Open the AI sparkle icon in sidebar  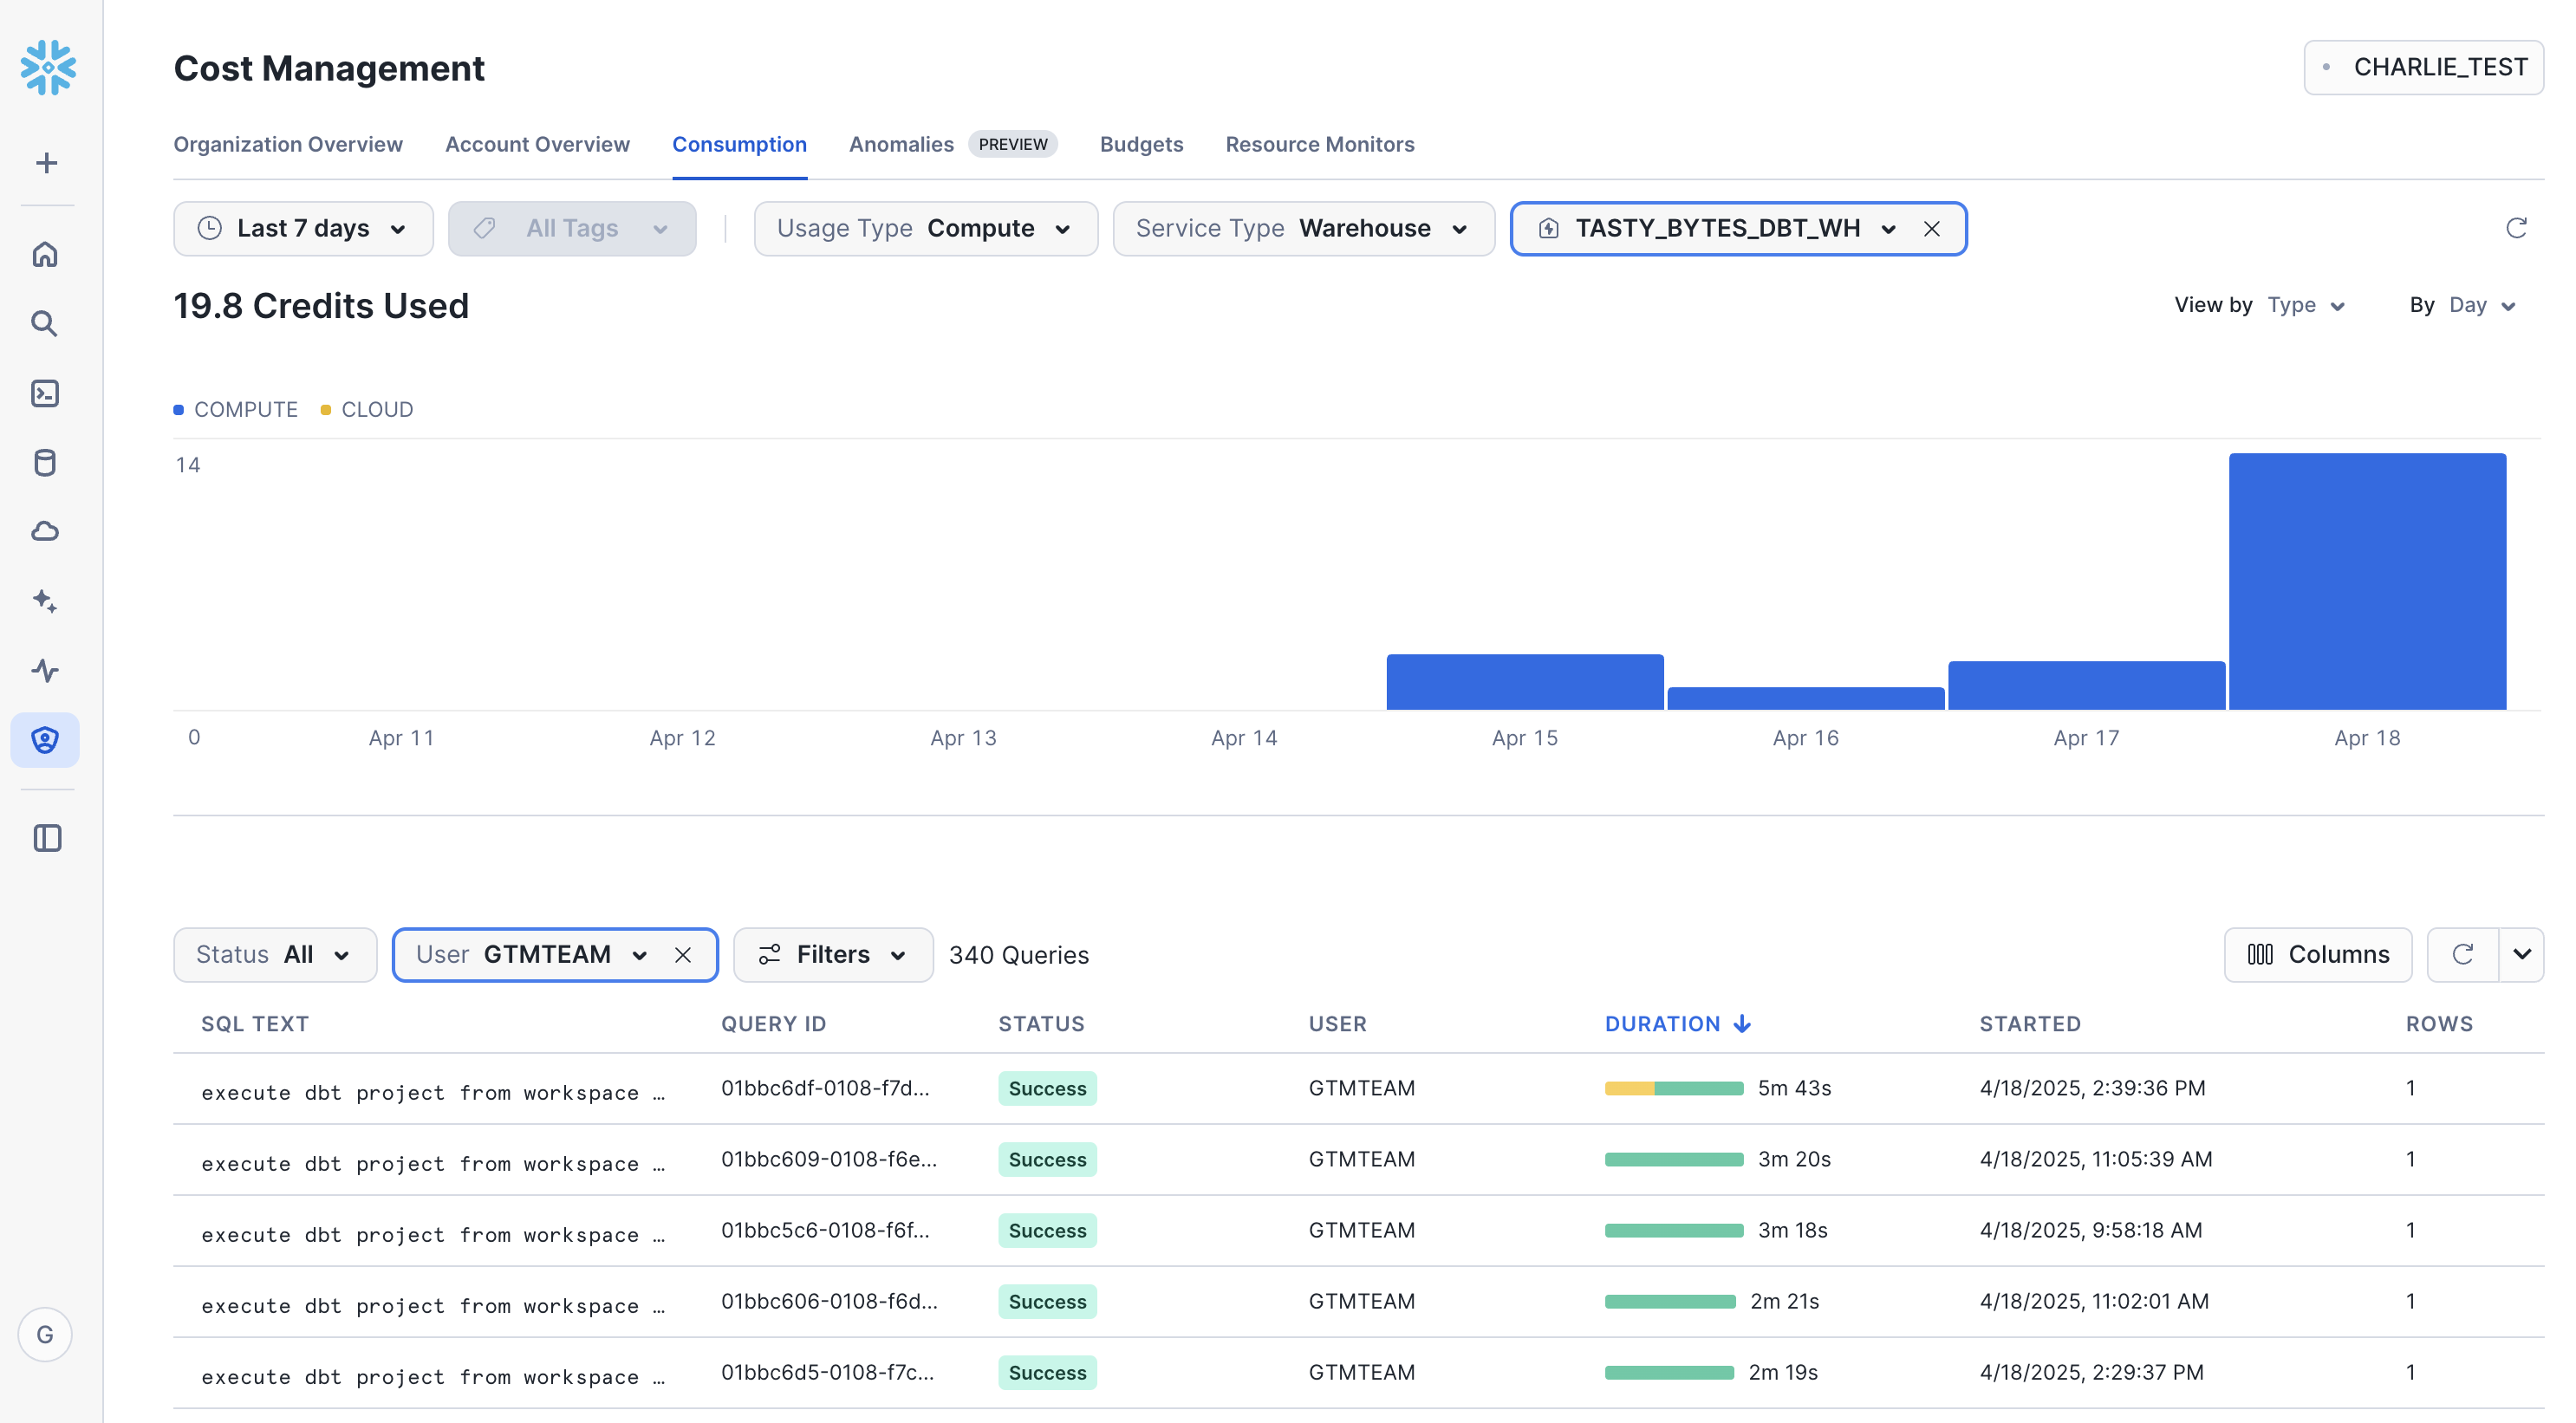(45, 600)
